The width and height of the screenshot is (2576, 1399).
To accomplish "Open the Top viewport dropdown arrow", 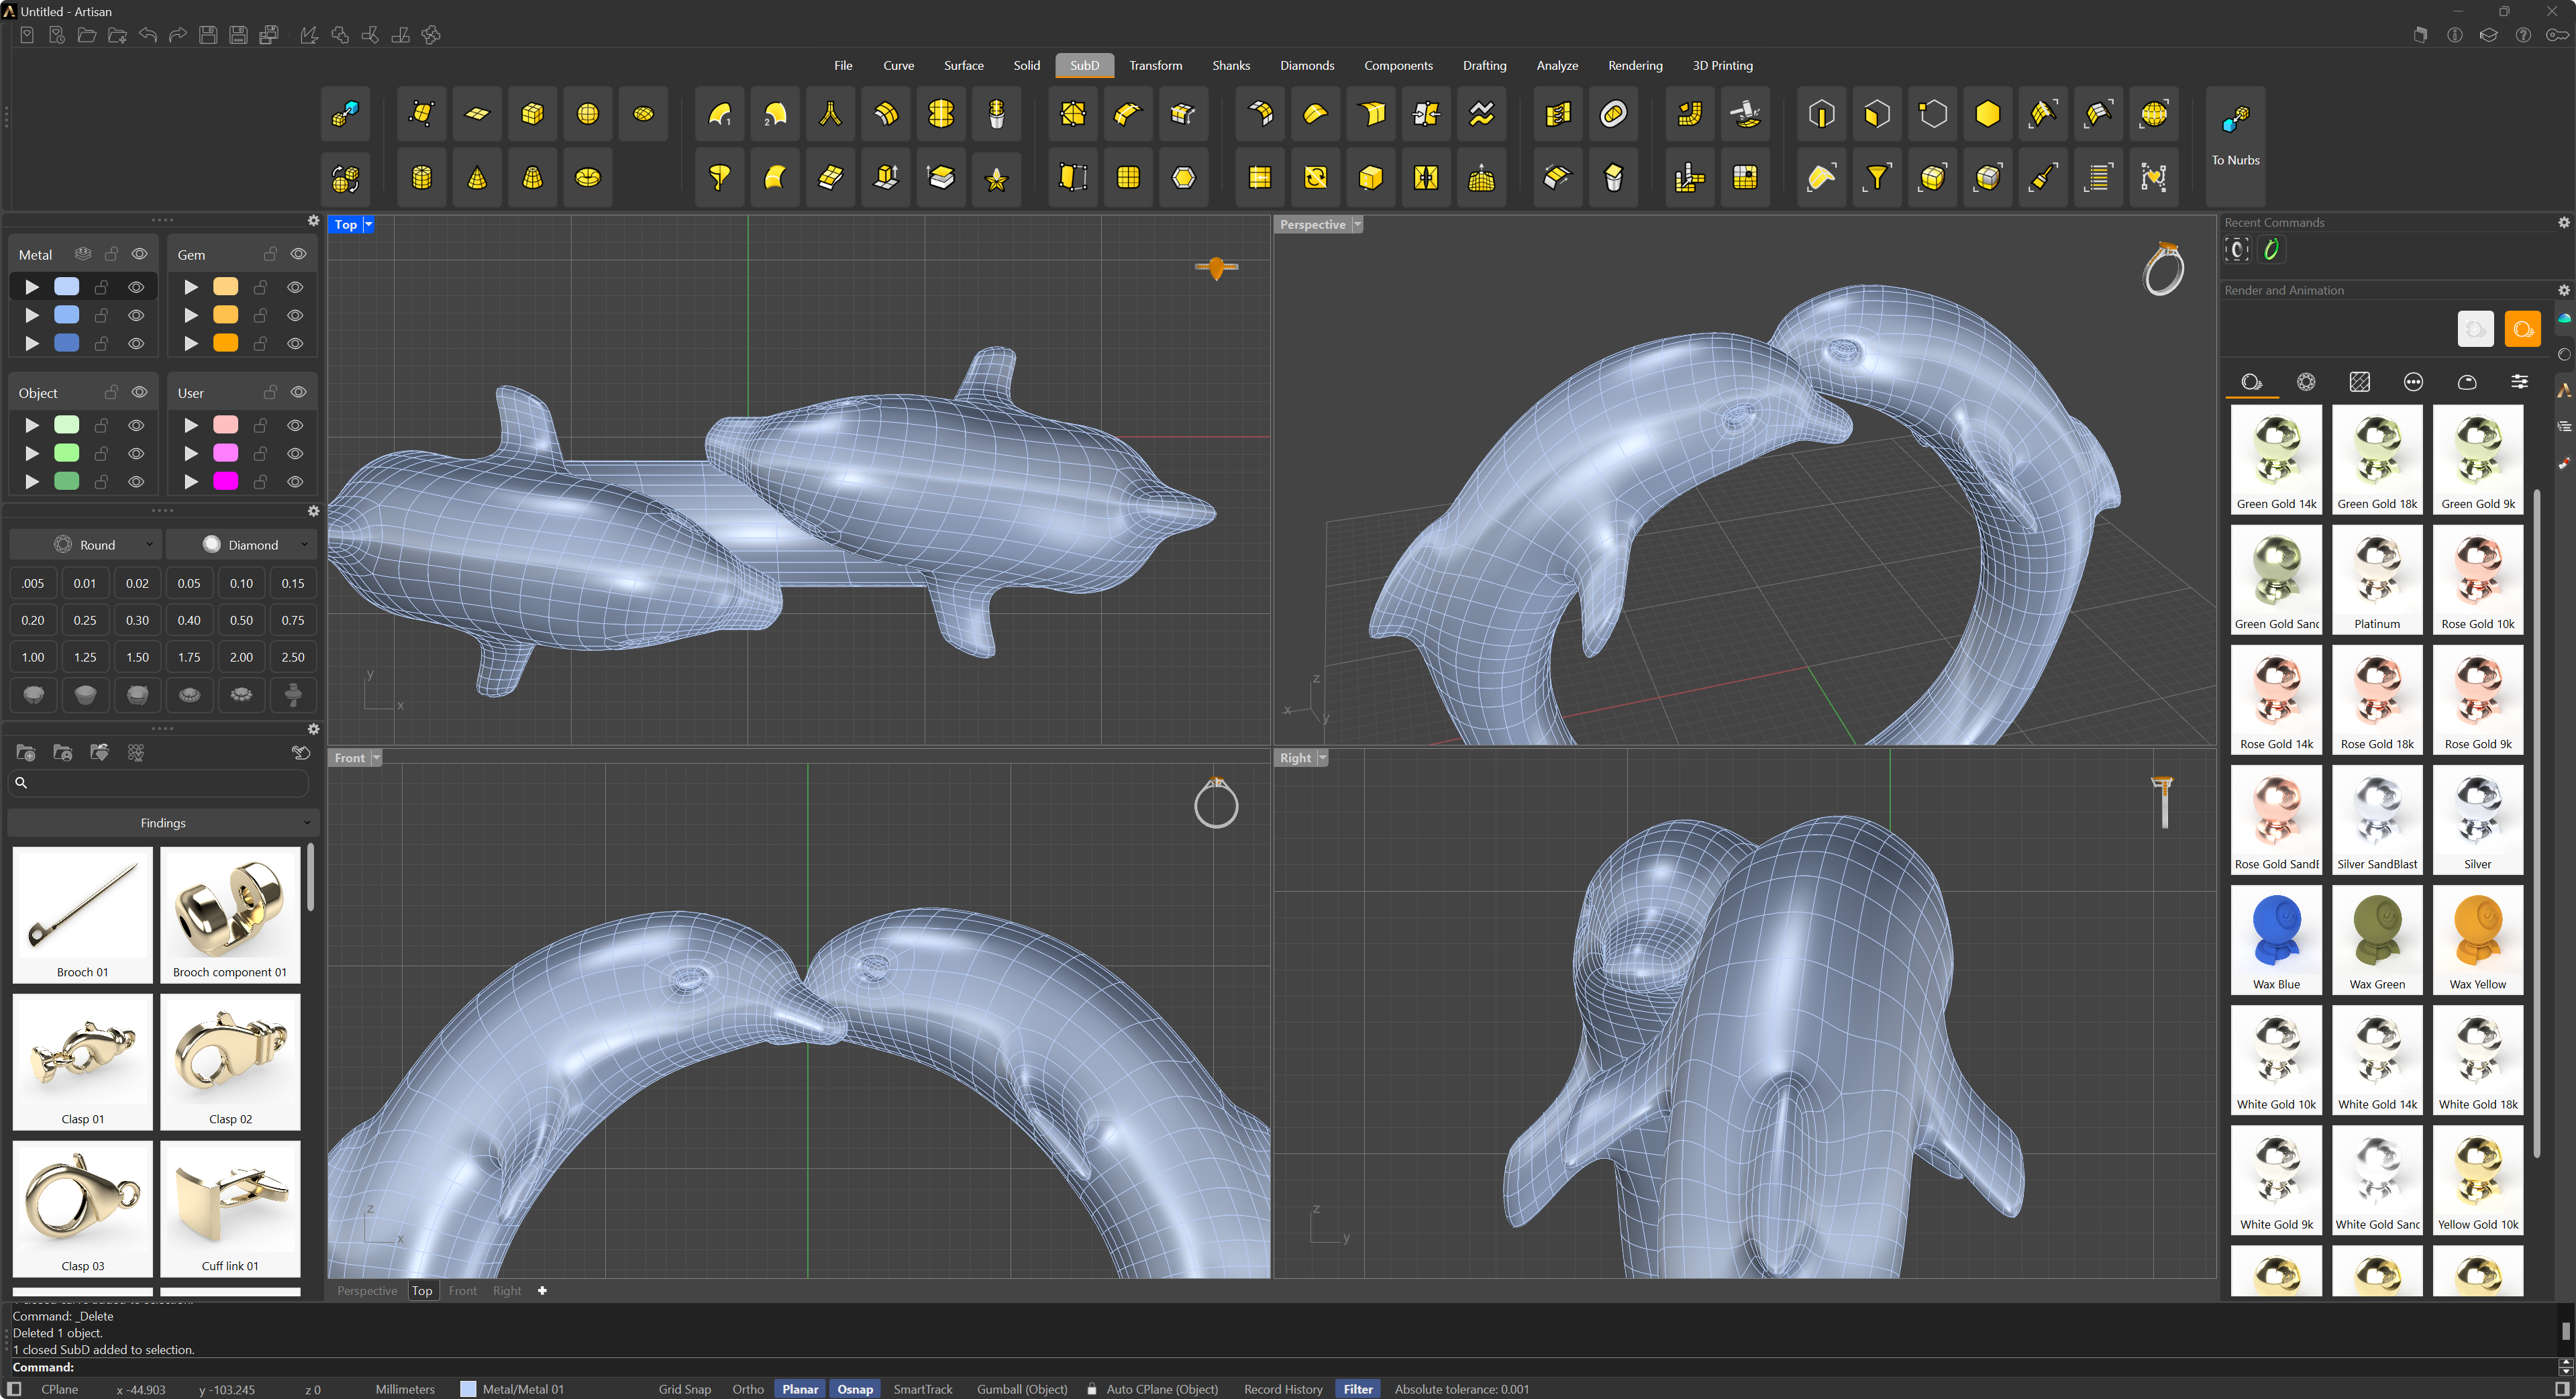I will click(369, 224).
